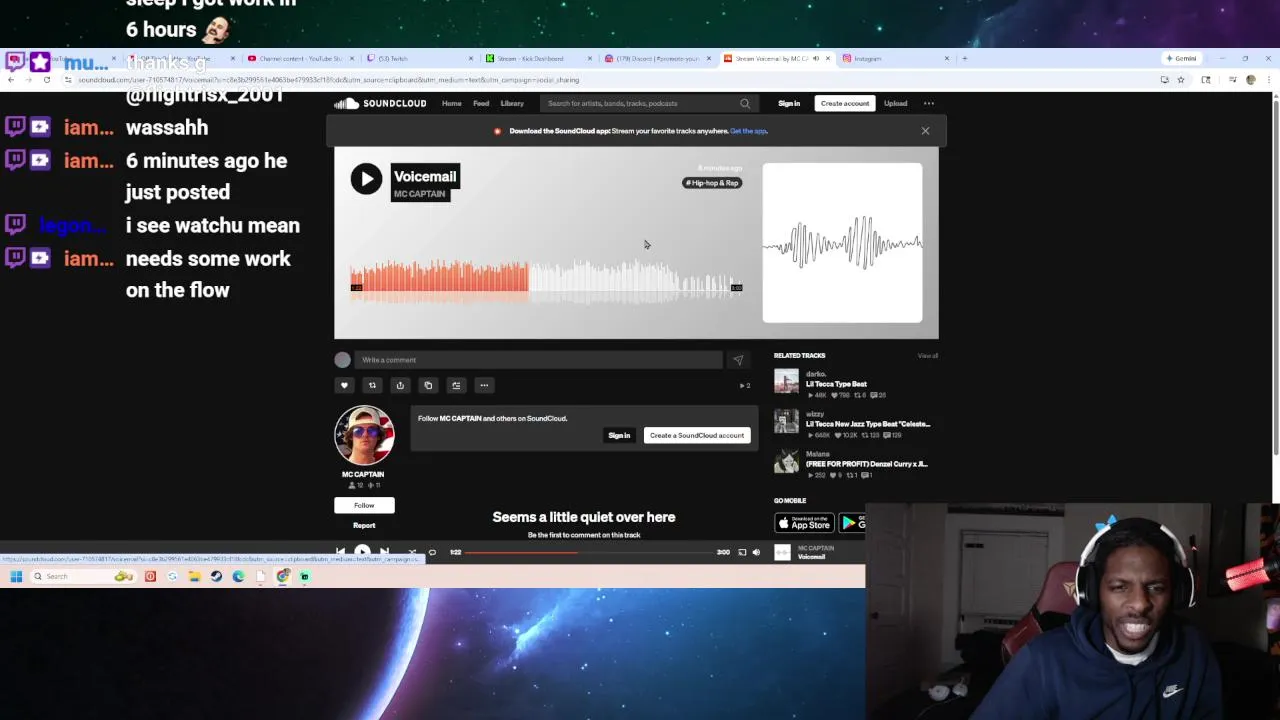Viewport: 1280px width, 720px height.
Task: Mute the Voicemail tab via its speaker icon
Action: click(x=815, y=58)
